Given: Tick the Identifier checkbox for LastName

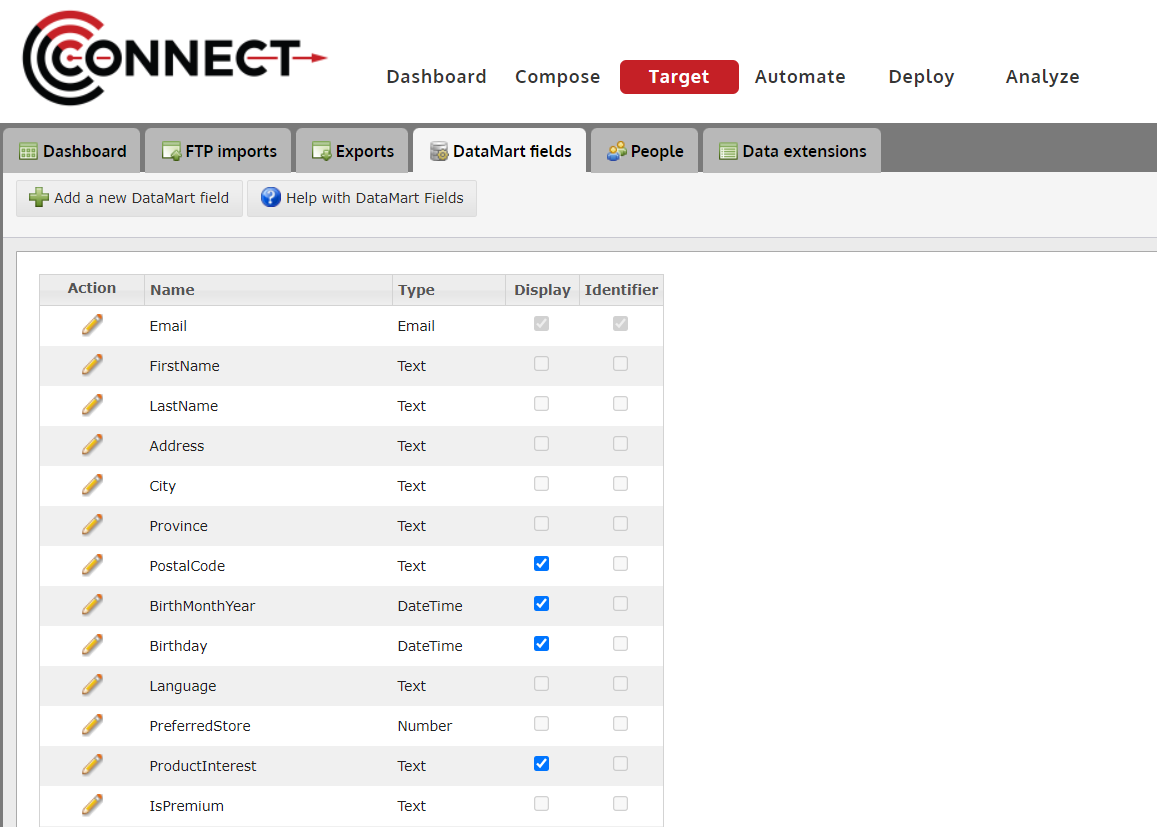Looking at the screenshot, I should 620,404.
